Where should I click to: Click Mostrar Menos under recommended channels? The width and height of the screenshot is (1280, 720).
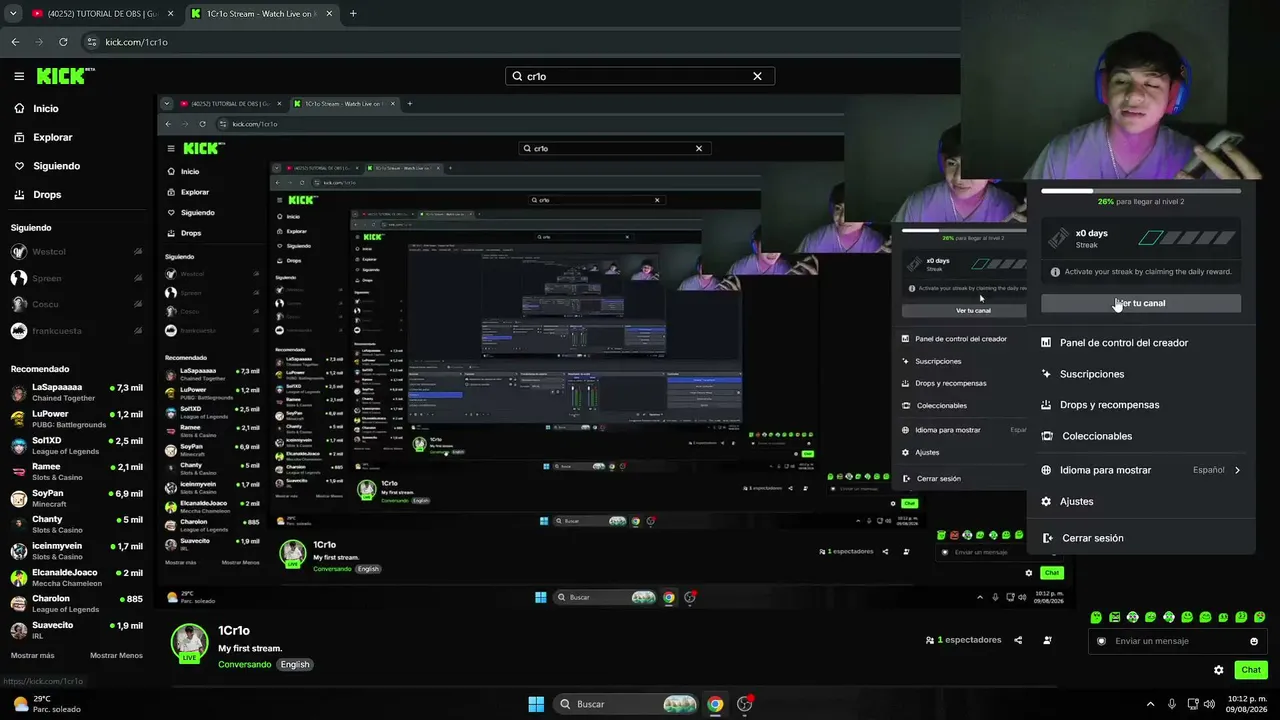(116, 656)
